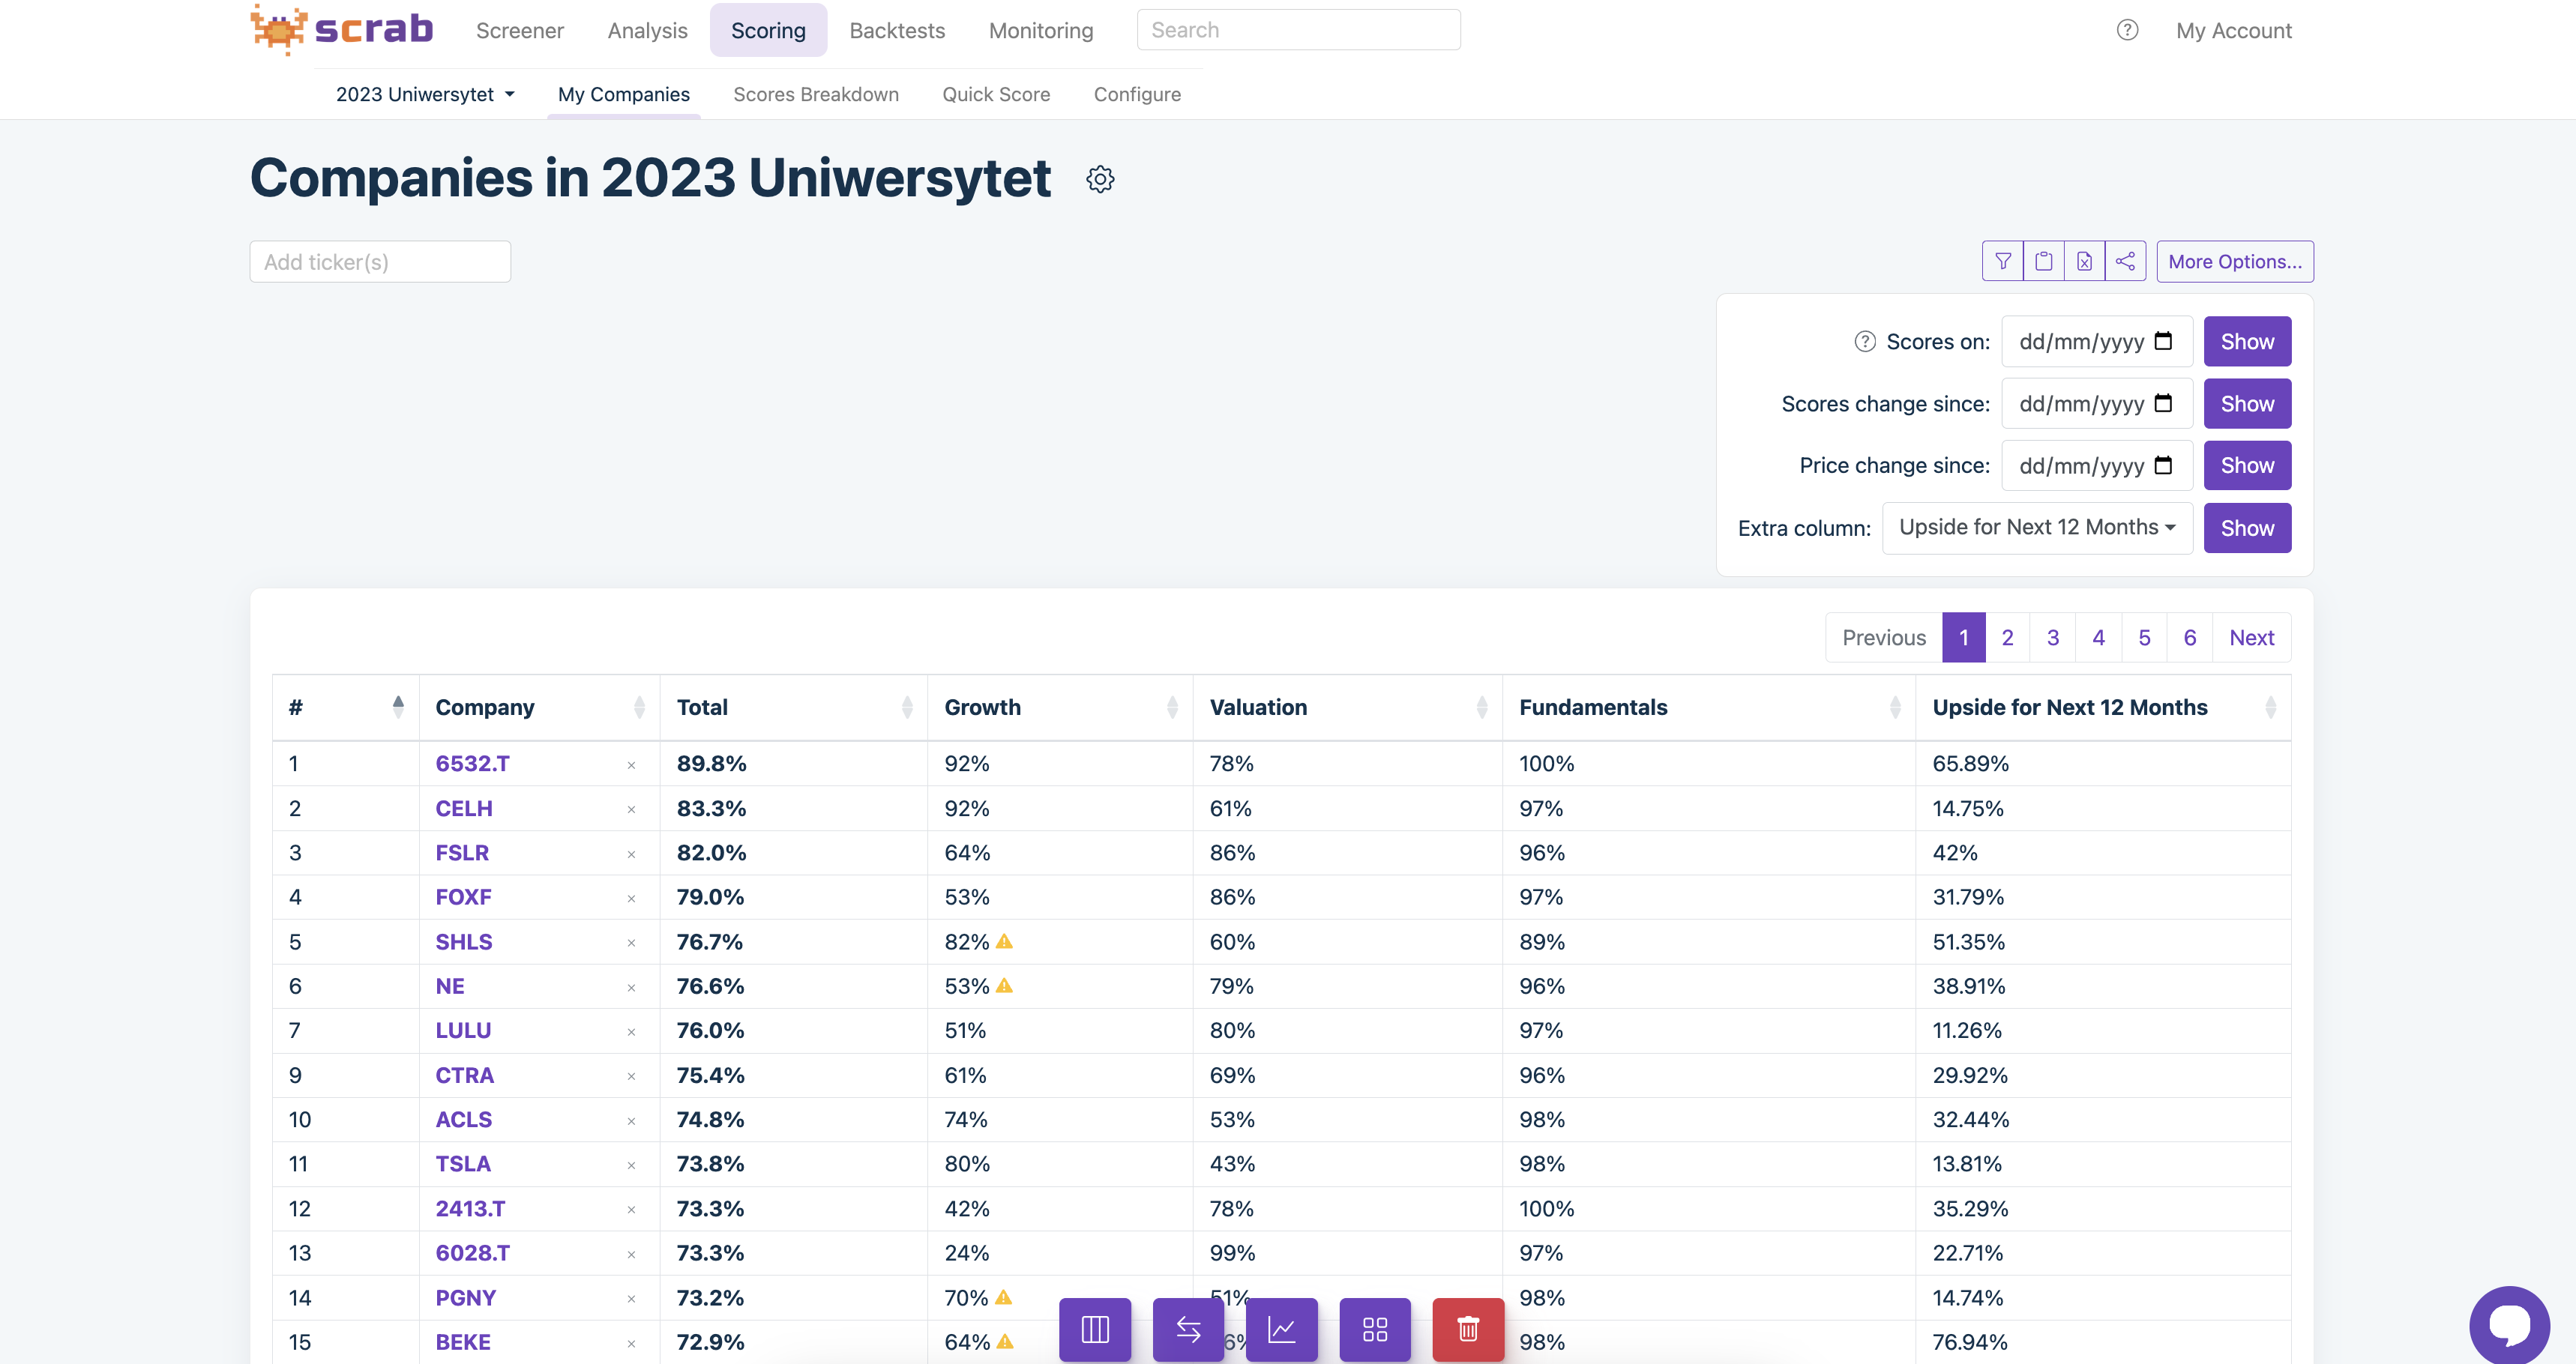Click the columns layout floating button
2576x1364 pixels.
(x=1095, y=1329)
